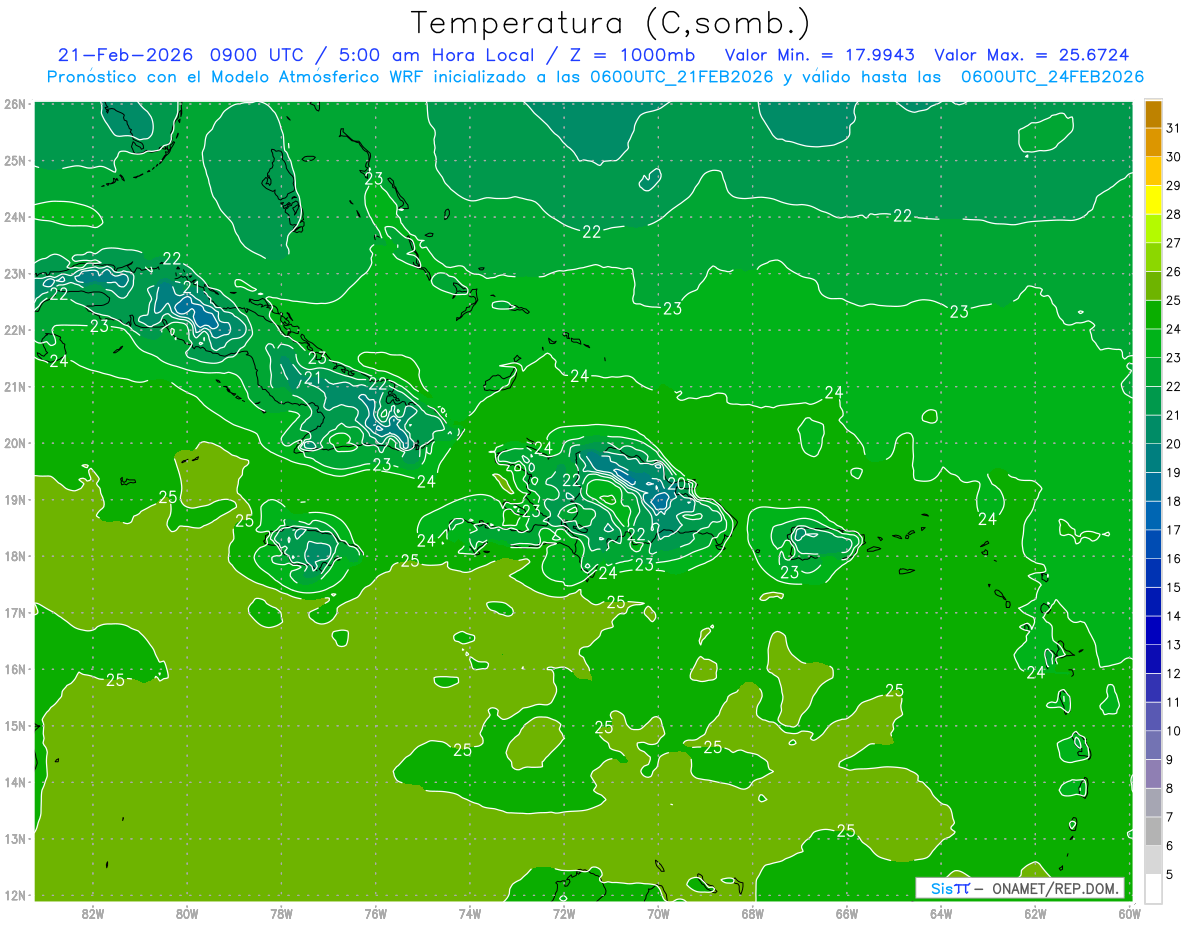This screenshot has width=1200, height=927.
Task: Click the "82W" longitude axis label
Action: pos(93,912)
